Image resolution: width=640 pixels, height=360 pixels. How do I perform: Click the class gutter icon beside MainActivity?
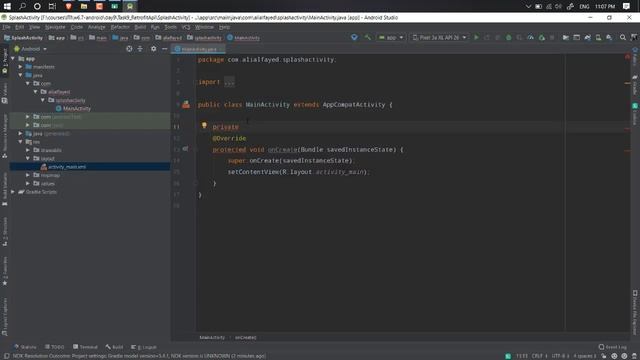(186, 104)
